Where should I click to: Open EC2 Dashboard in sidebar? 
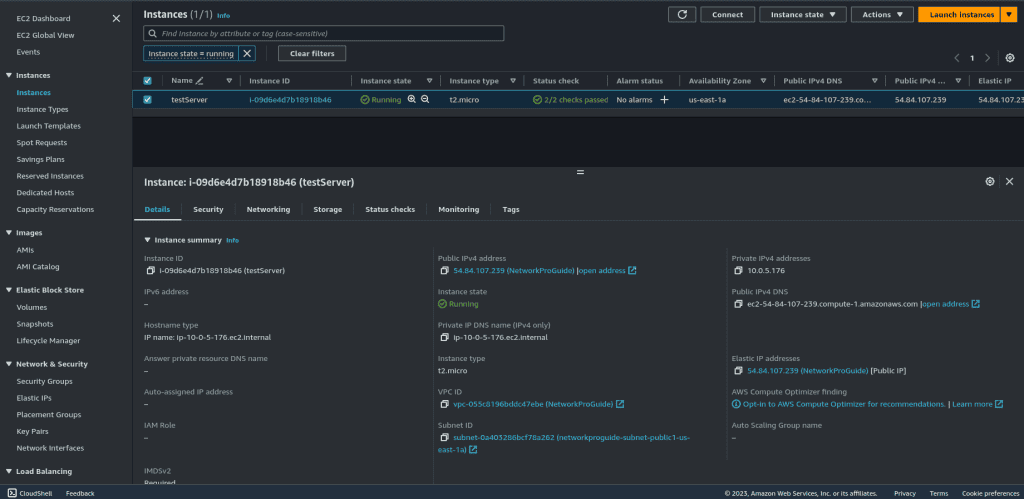coord(43,18)
